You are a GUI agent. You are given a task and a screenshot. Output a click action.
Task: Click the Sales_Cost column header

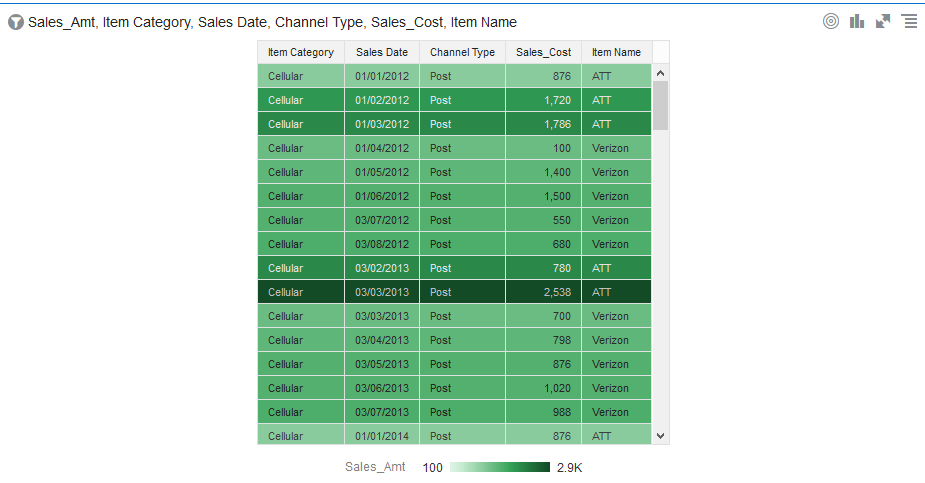pos(543,52)
